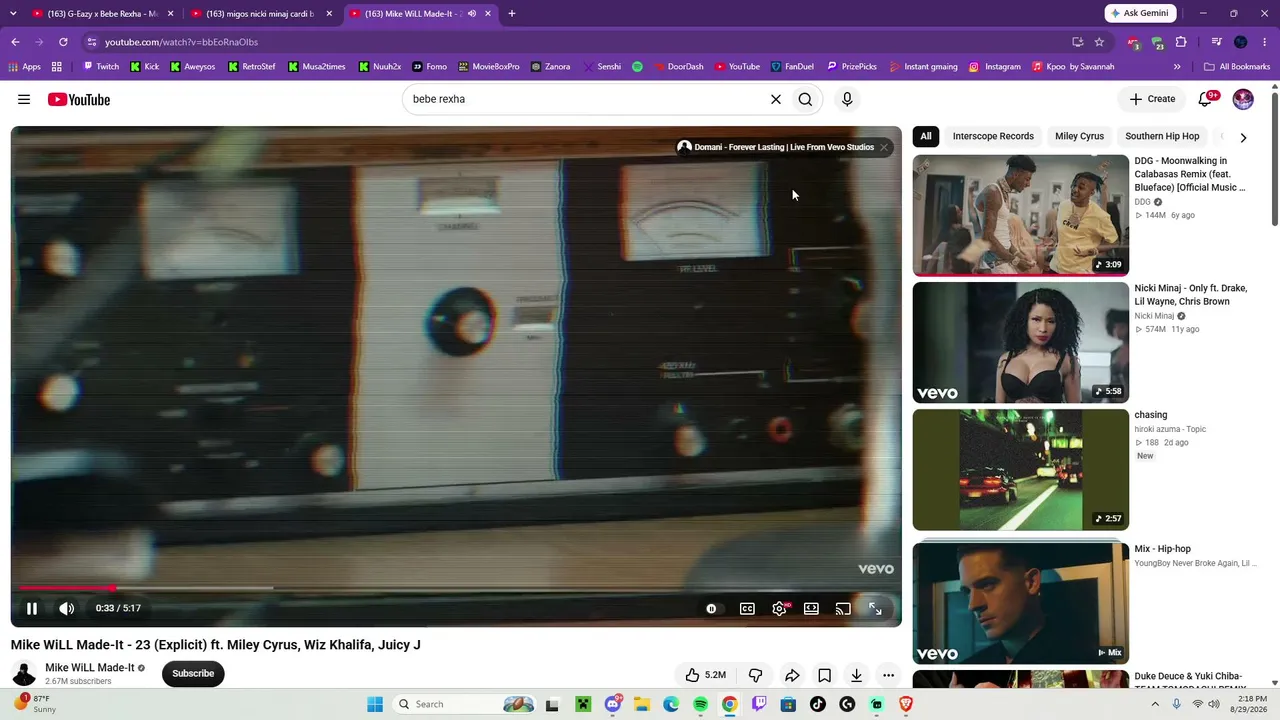Select the Southern Hip Hop chip

coord(1162,136)
